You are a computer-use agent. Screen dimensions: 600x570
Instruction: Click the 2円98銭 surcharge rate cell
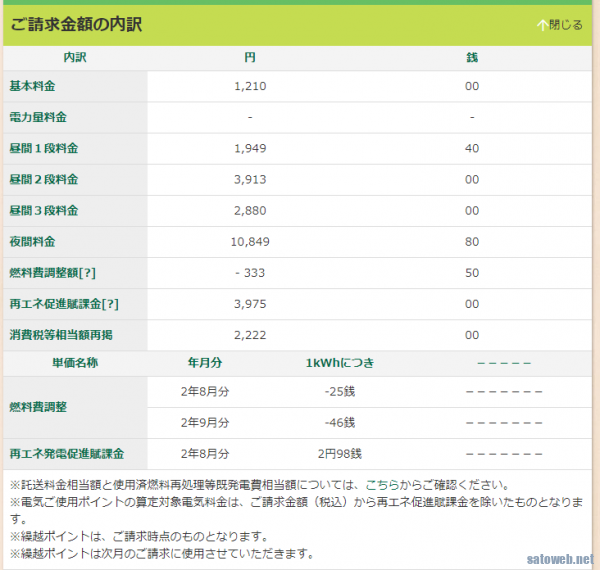(x=341, y=454)
